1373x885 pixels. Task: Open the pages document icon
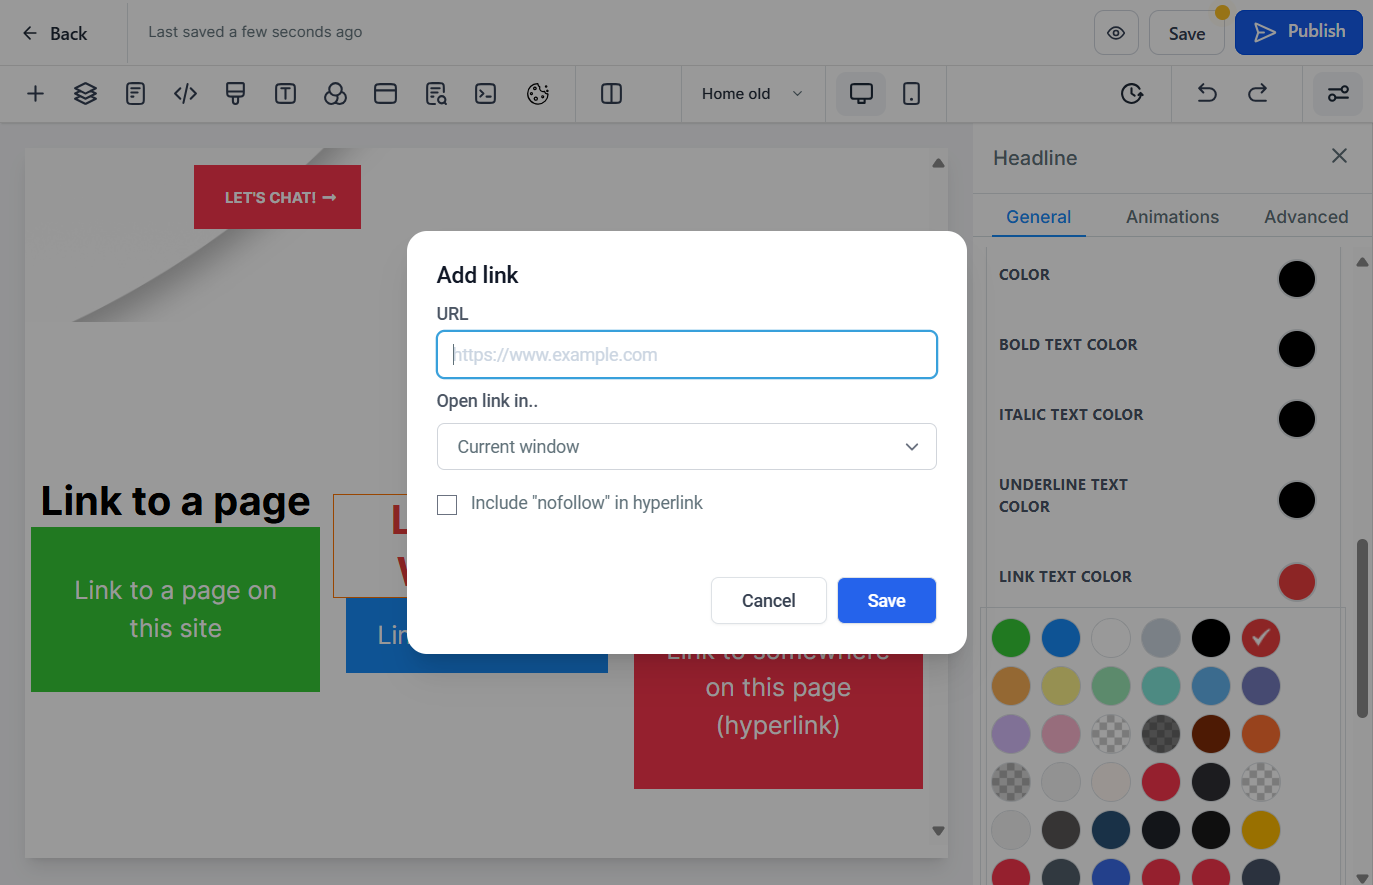135,94
